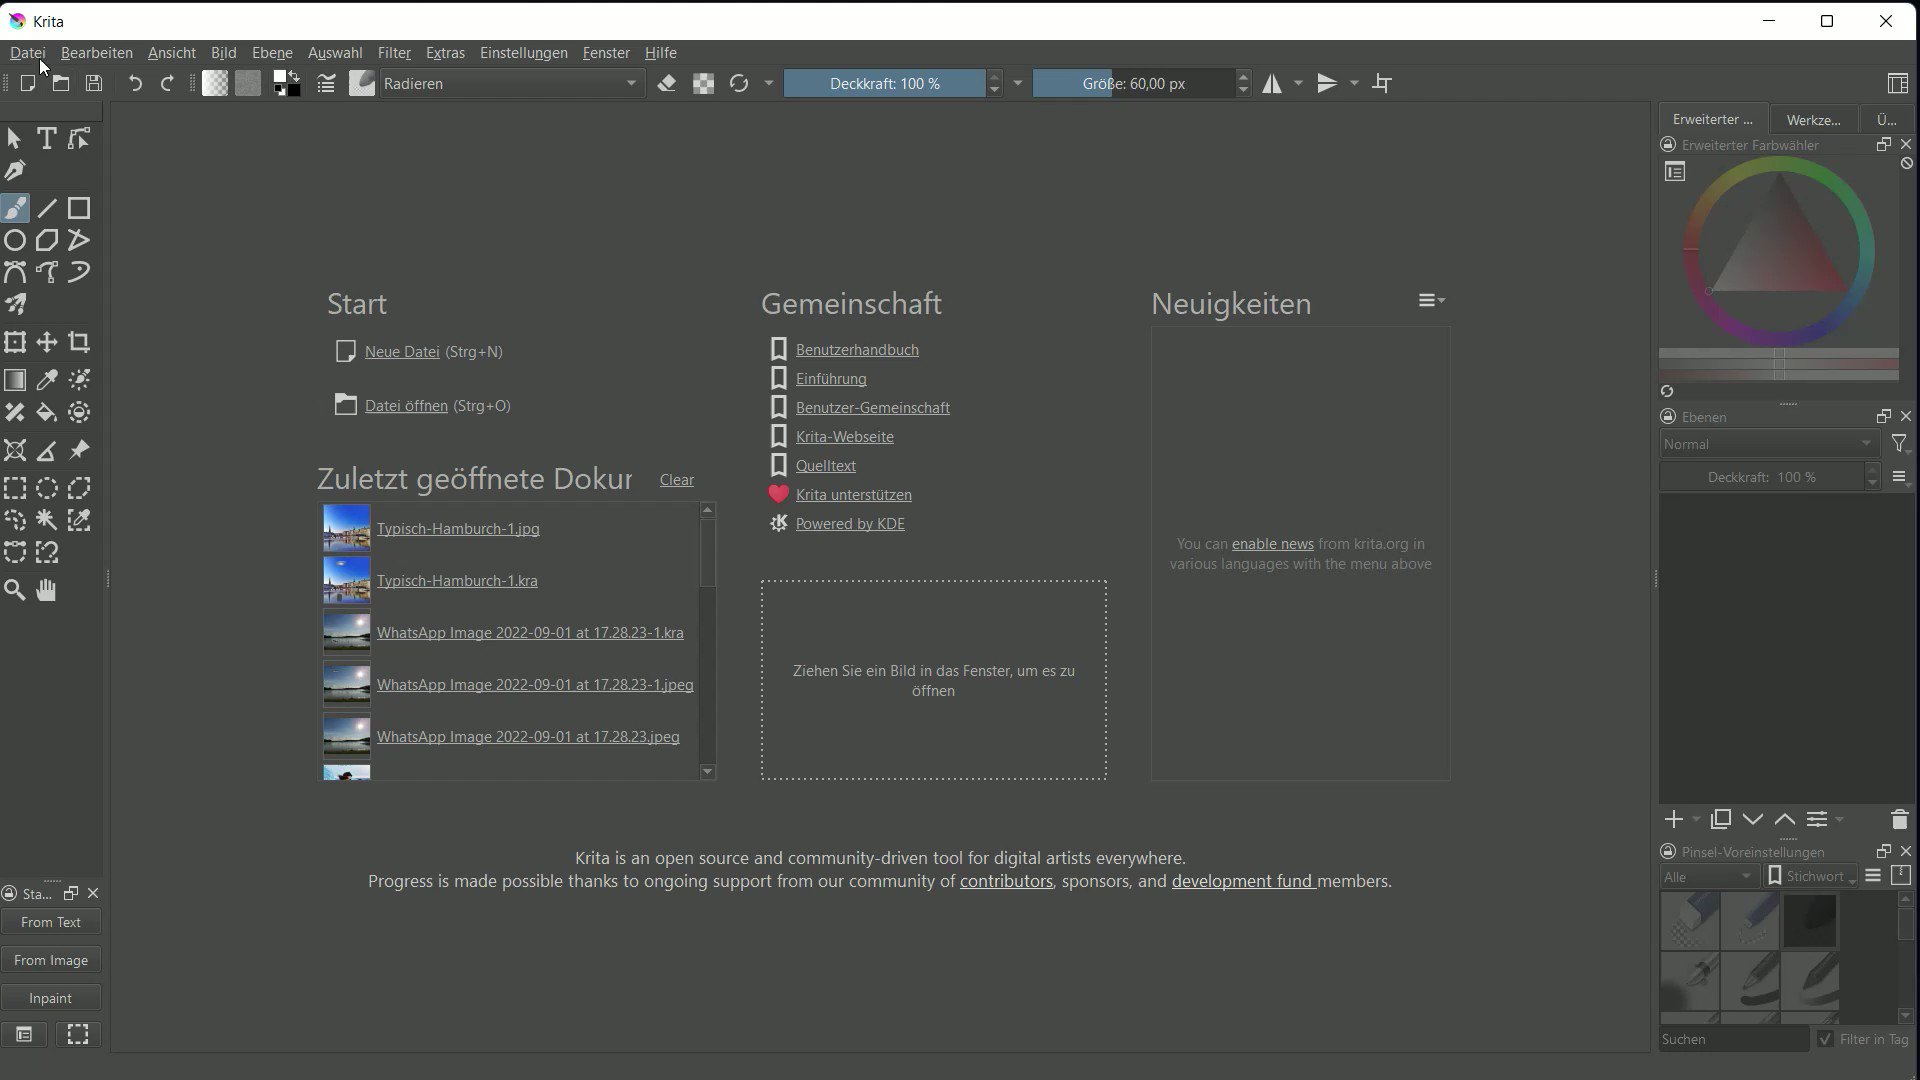Select the Elliptical Selection tool

[47, 488]
